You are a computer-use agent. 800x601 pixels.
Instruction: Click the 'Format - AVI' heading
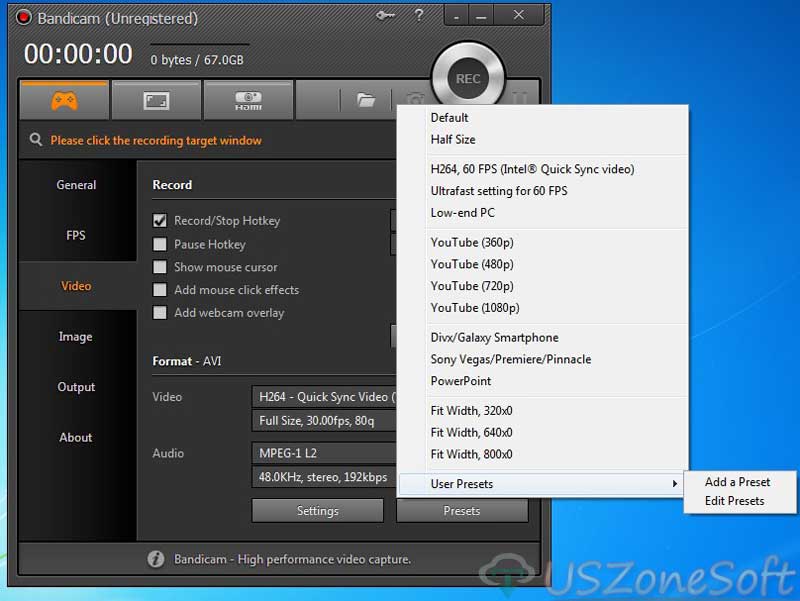pos(187,361)
